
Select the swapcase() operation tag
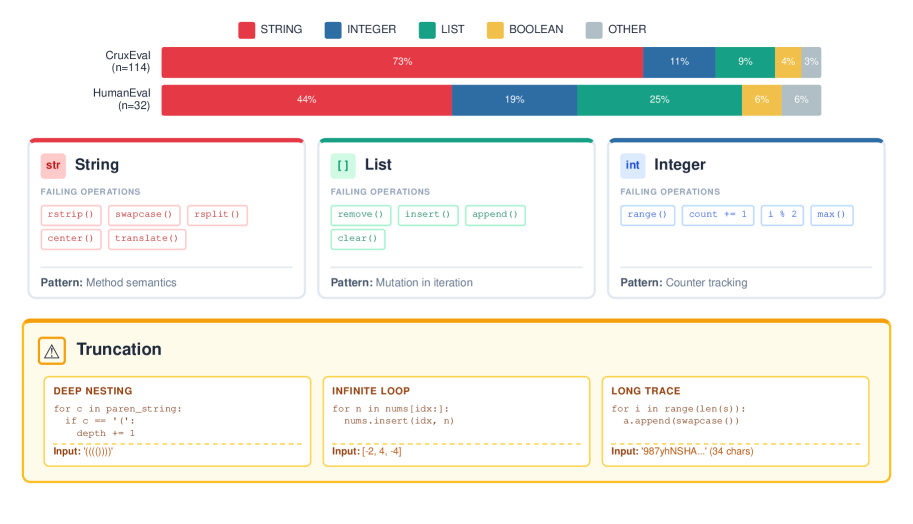(x=144, y=215)
